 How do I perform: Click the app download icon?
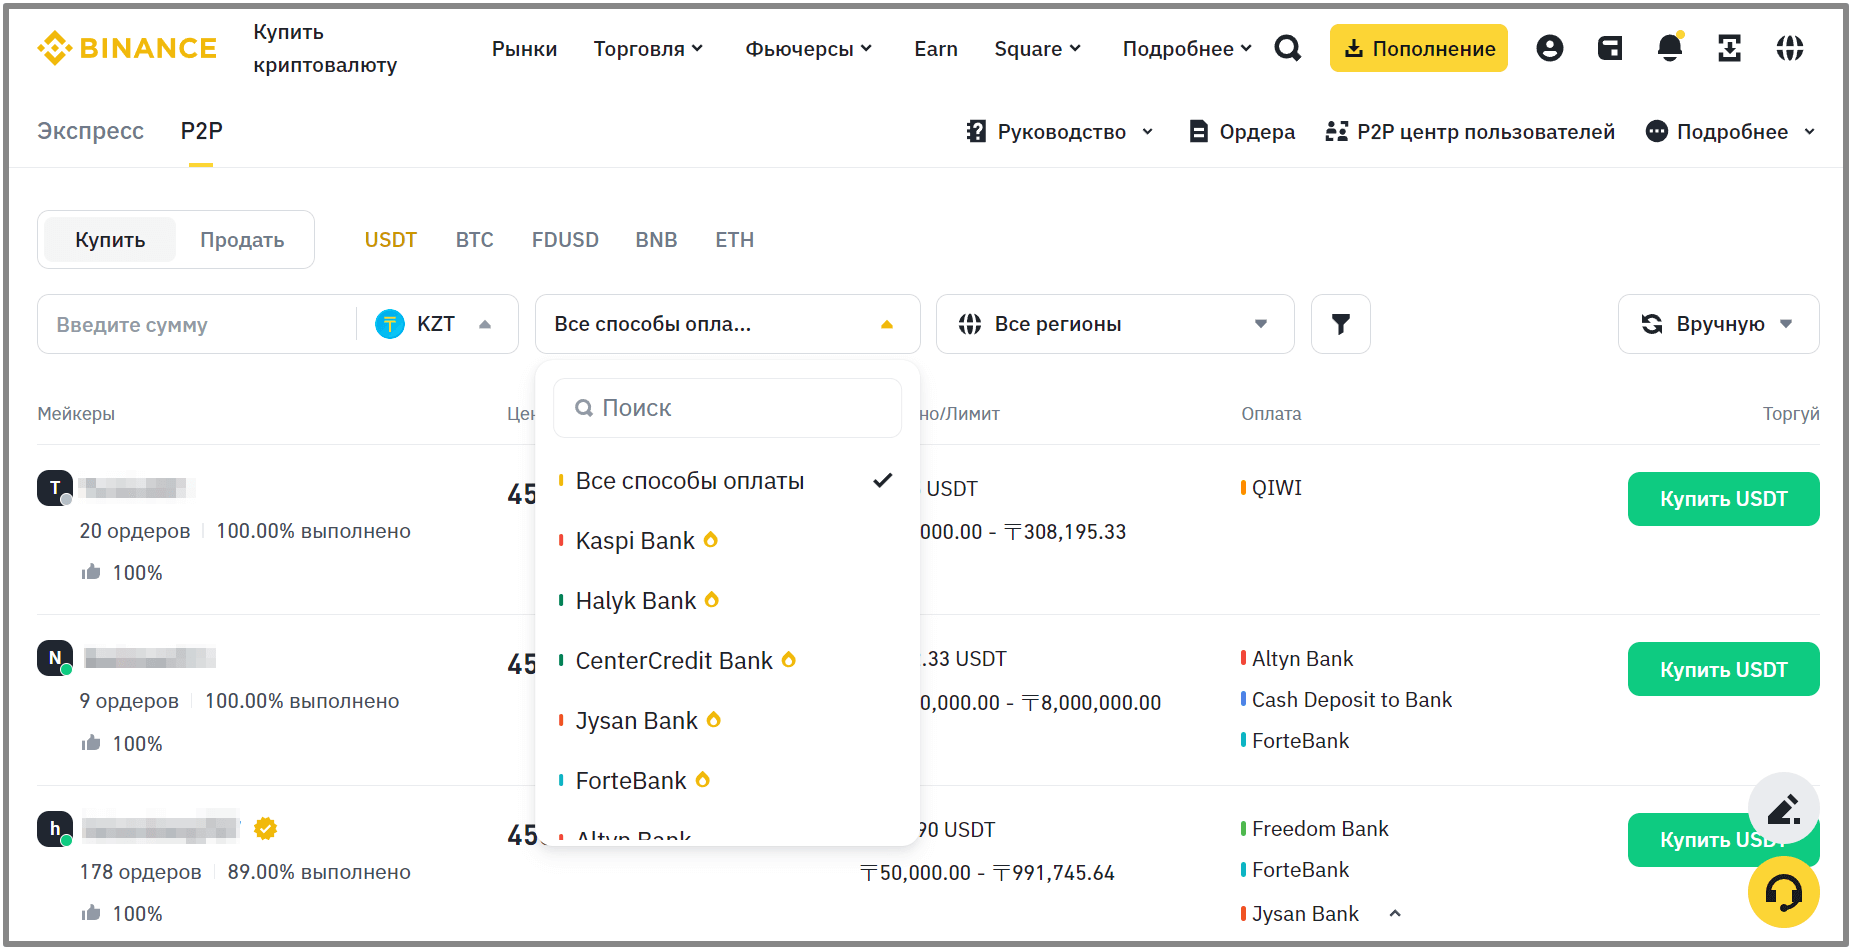tap(1730, 48)
